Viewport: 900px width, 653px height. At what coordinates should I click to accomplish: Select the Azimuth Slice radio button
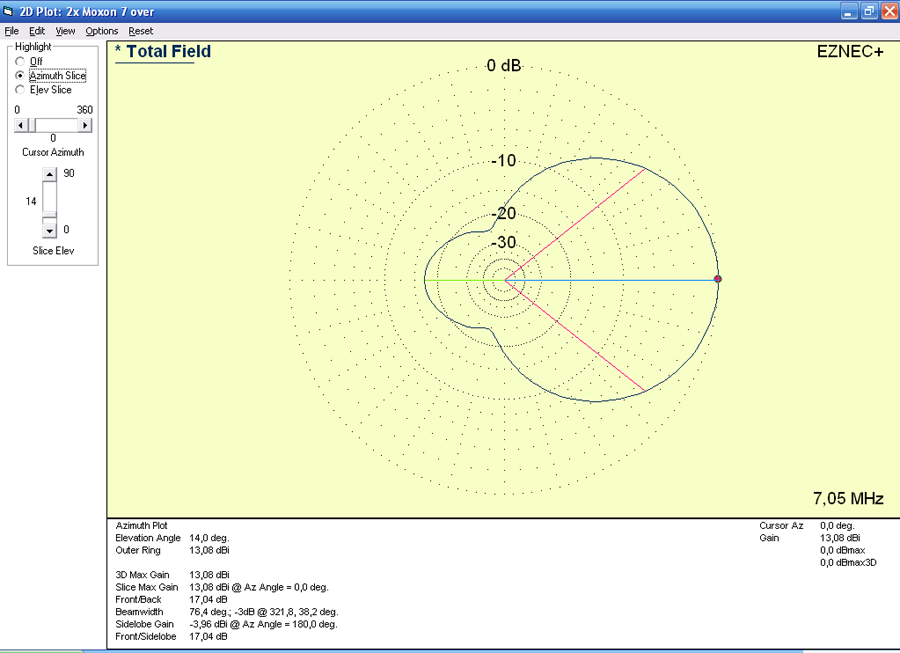tap(20, 75)
